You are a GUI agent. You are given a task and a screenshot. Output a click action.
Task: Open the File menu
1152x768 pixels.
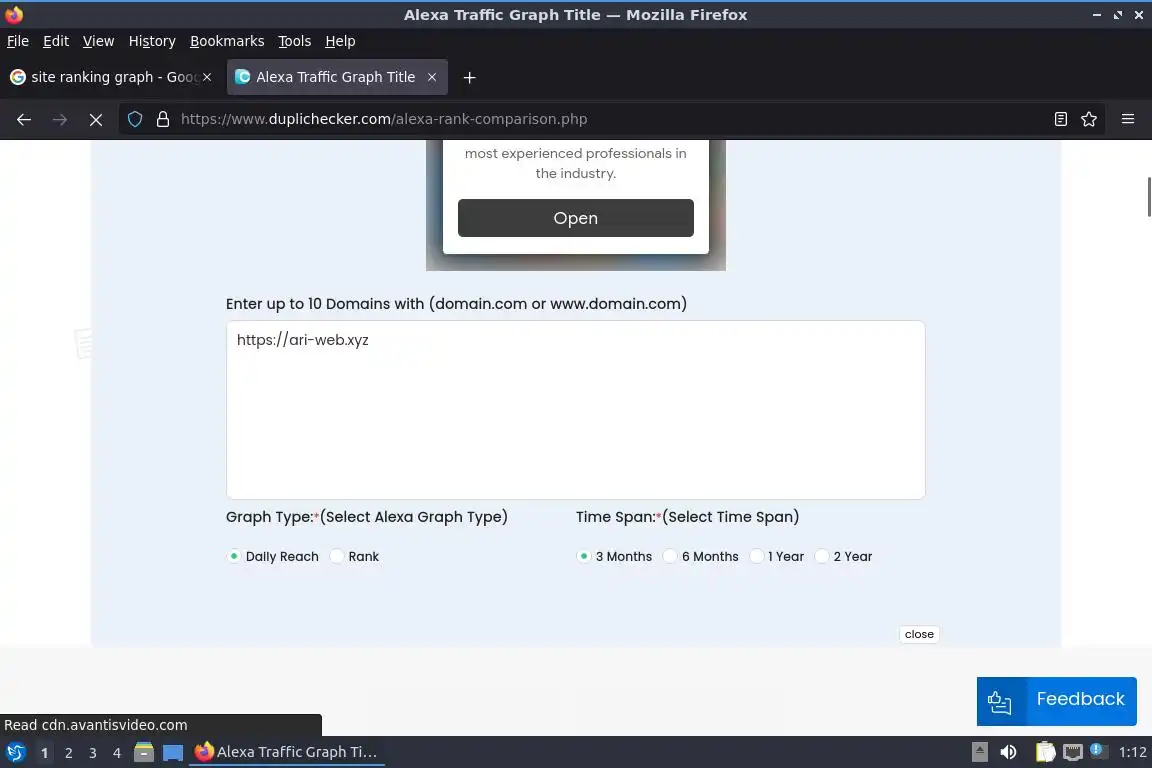18,41
